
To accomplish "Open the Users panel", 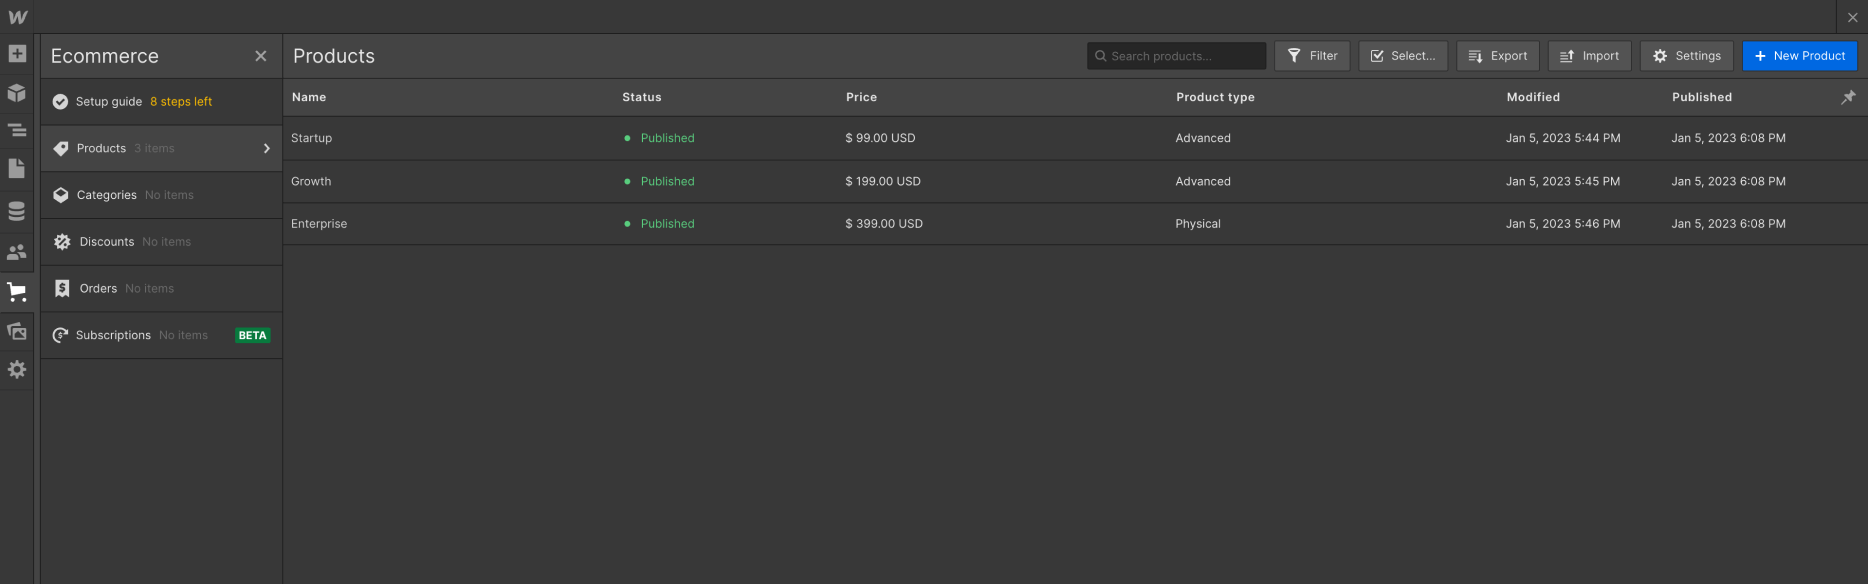I will click(x=17, y=252).
